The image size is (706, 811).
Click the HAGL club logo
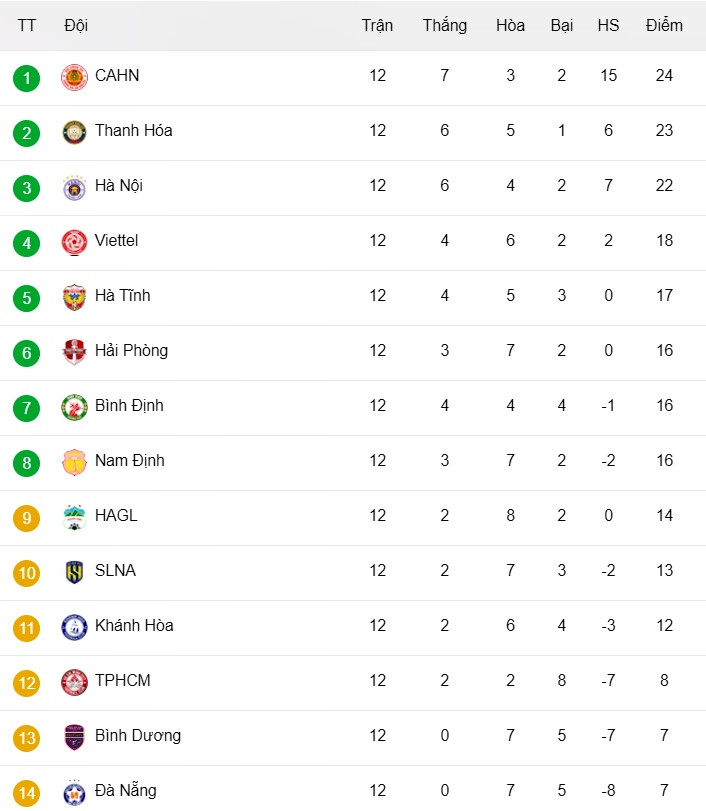pos(74,517)
